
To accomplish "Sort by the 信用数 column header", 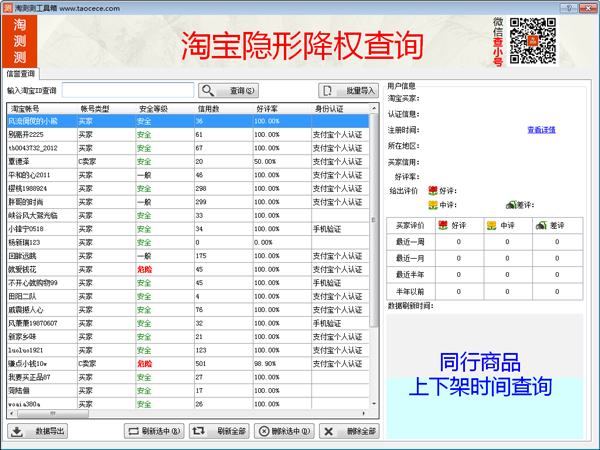I will (223, 109).
